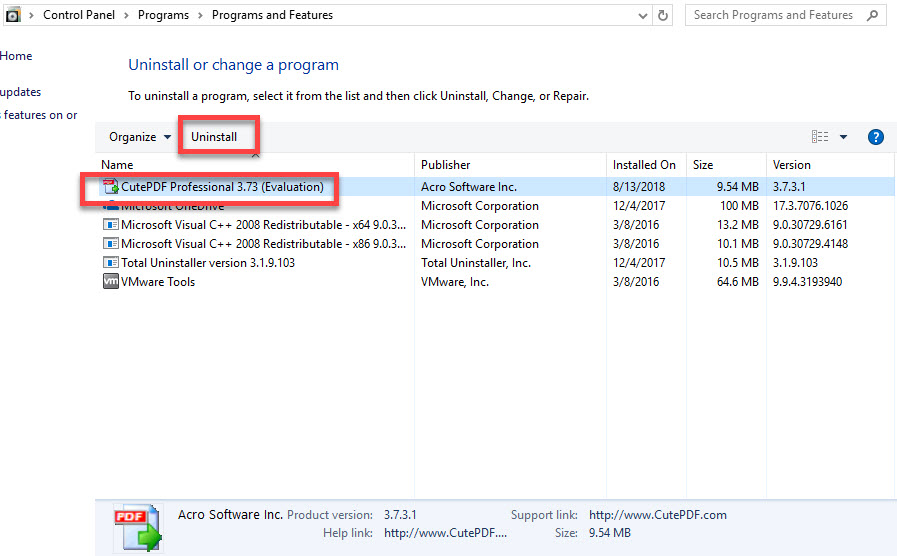Go to Programs breadcrumb
Image resolution: width=897 pixels, height=556 pixels.
tap(163, 15)
